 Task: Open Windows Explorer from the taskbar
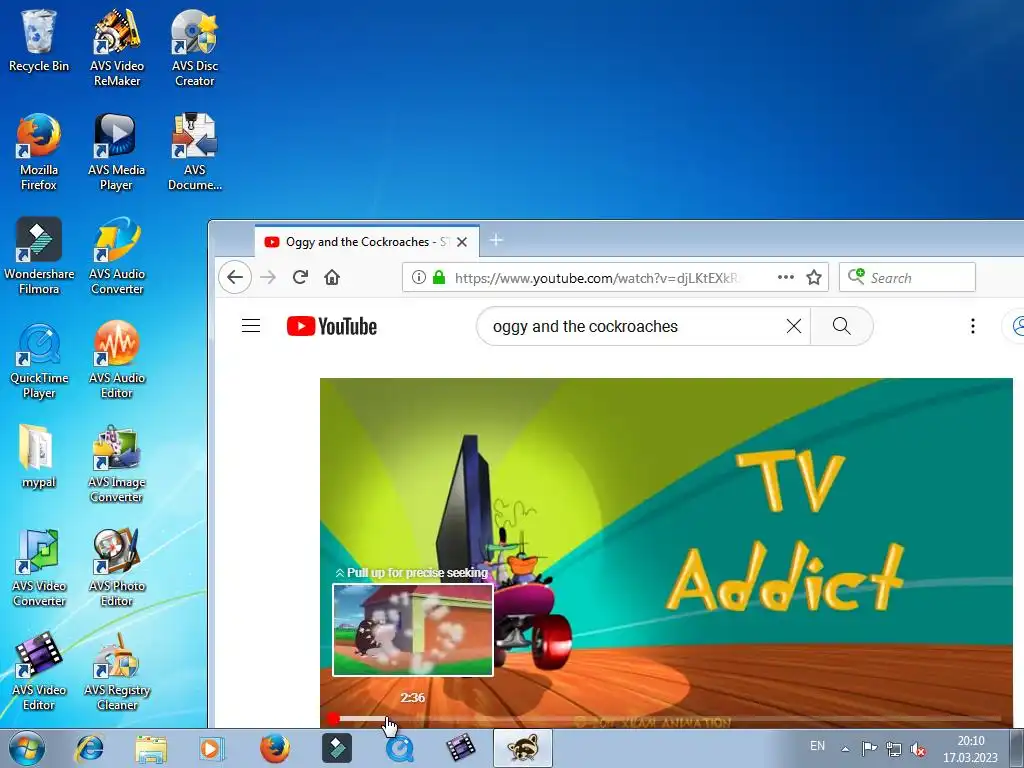[x=151, y=748]
